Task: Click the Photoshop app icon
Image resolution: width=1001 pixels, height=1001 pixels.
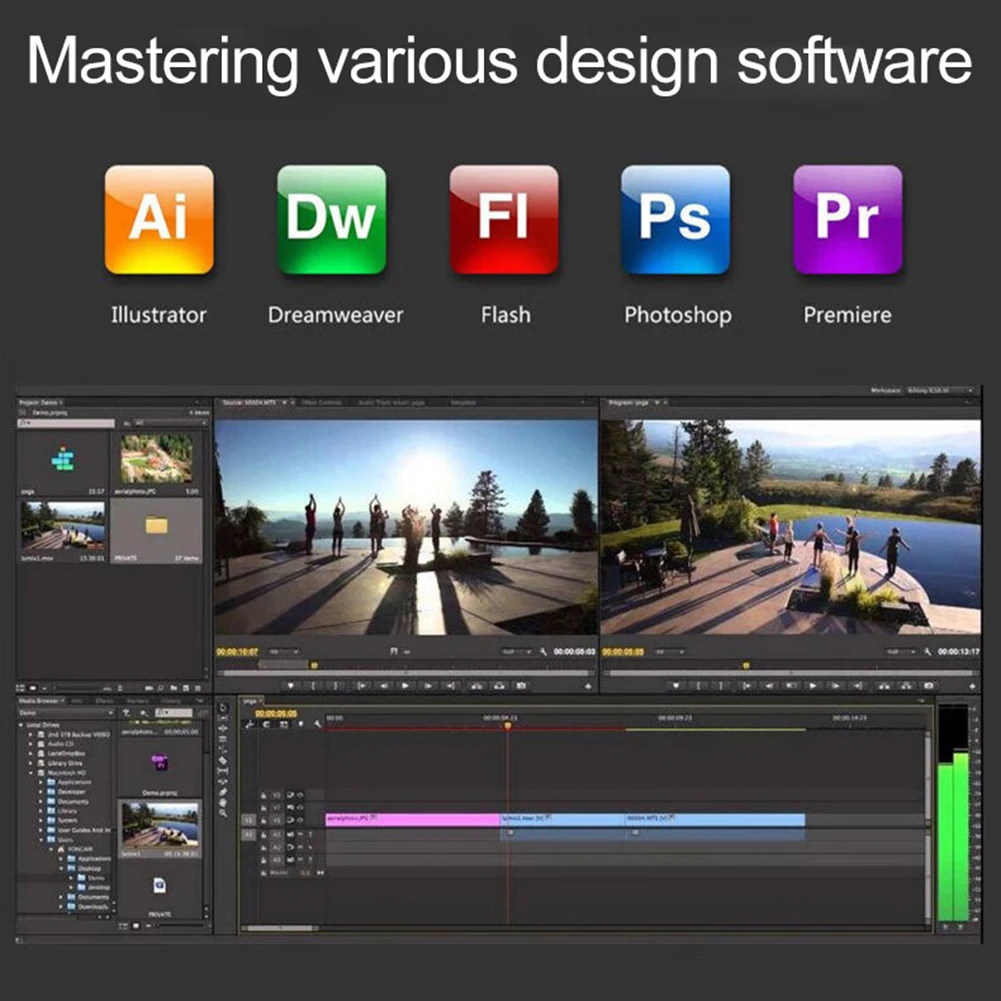Action: (675, 220)
